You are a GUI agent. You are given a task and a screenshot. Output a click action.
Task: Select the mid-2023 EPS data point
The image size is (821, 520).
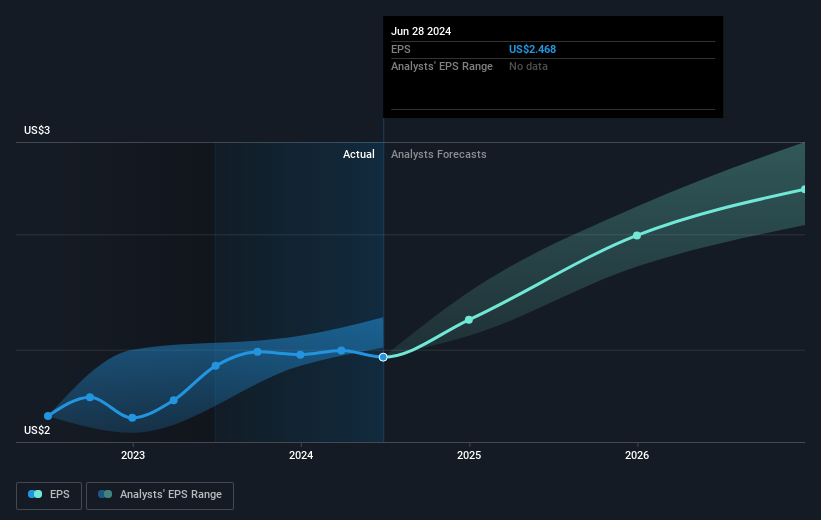click(x=216, y=366)
